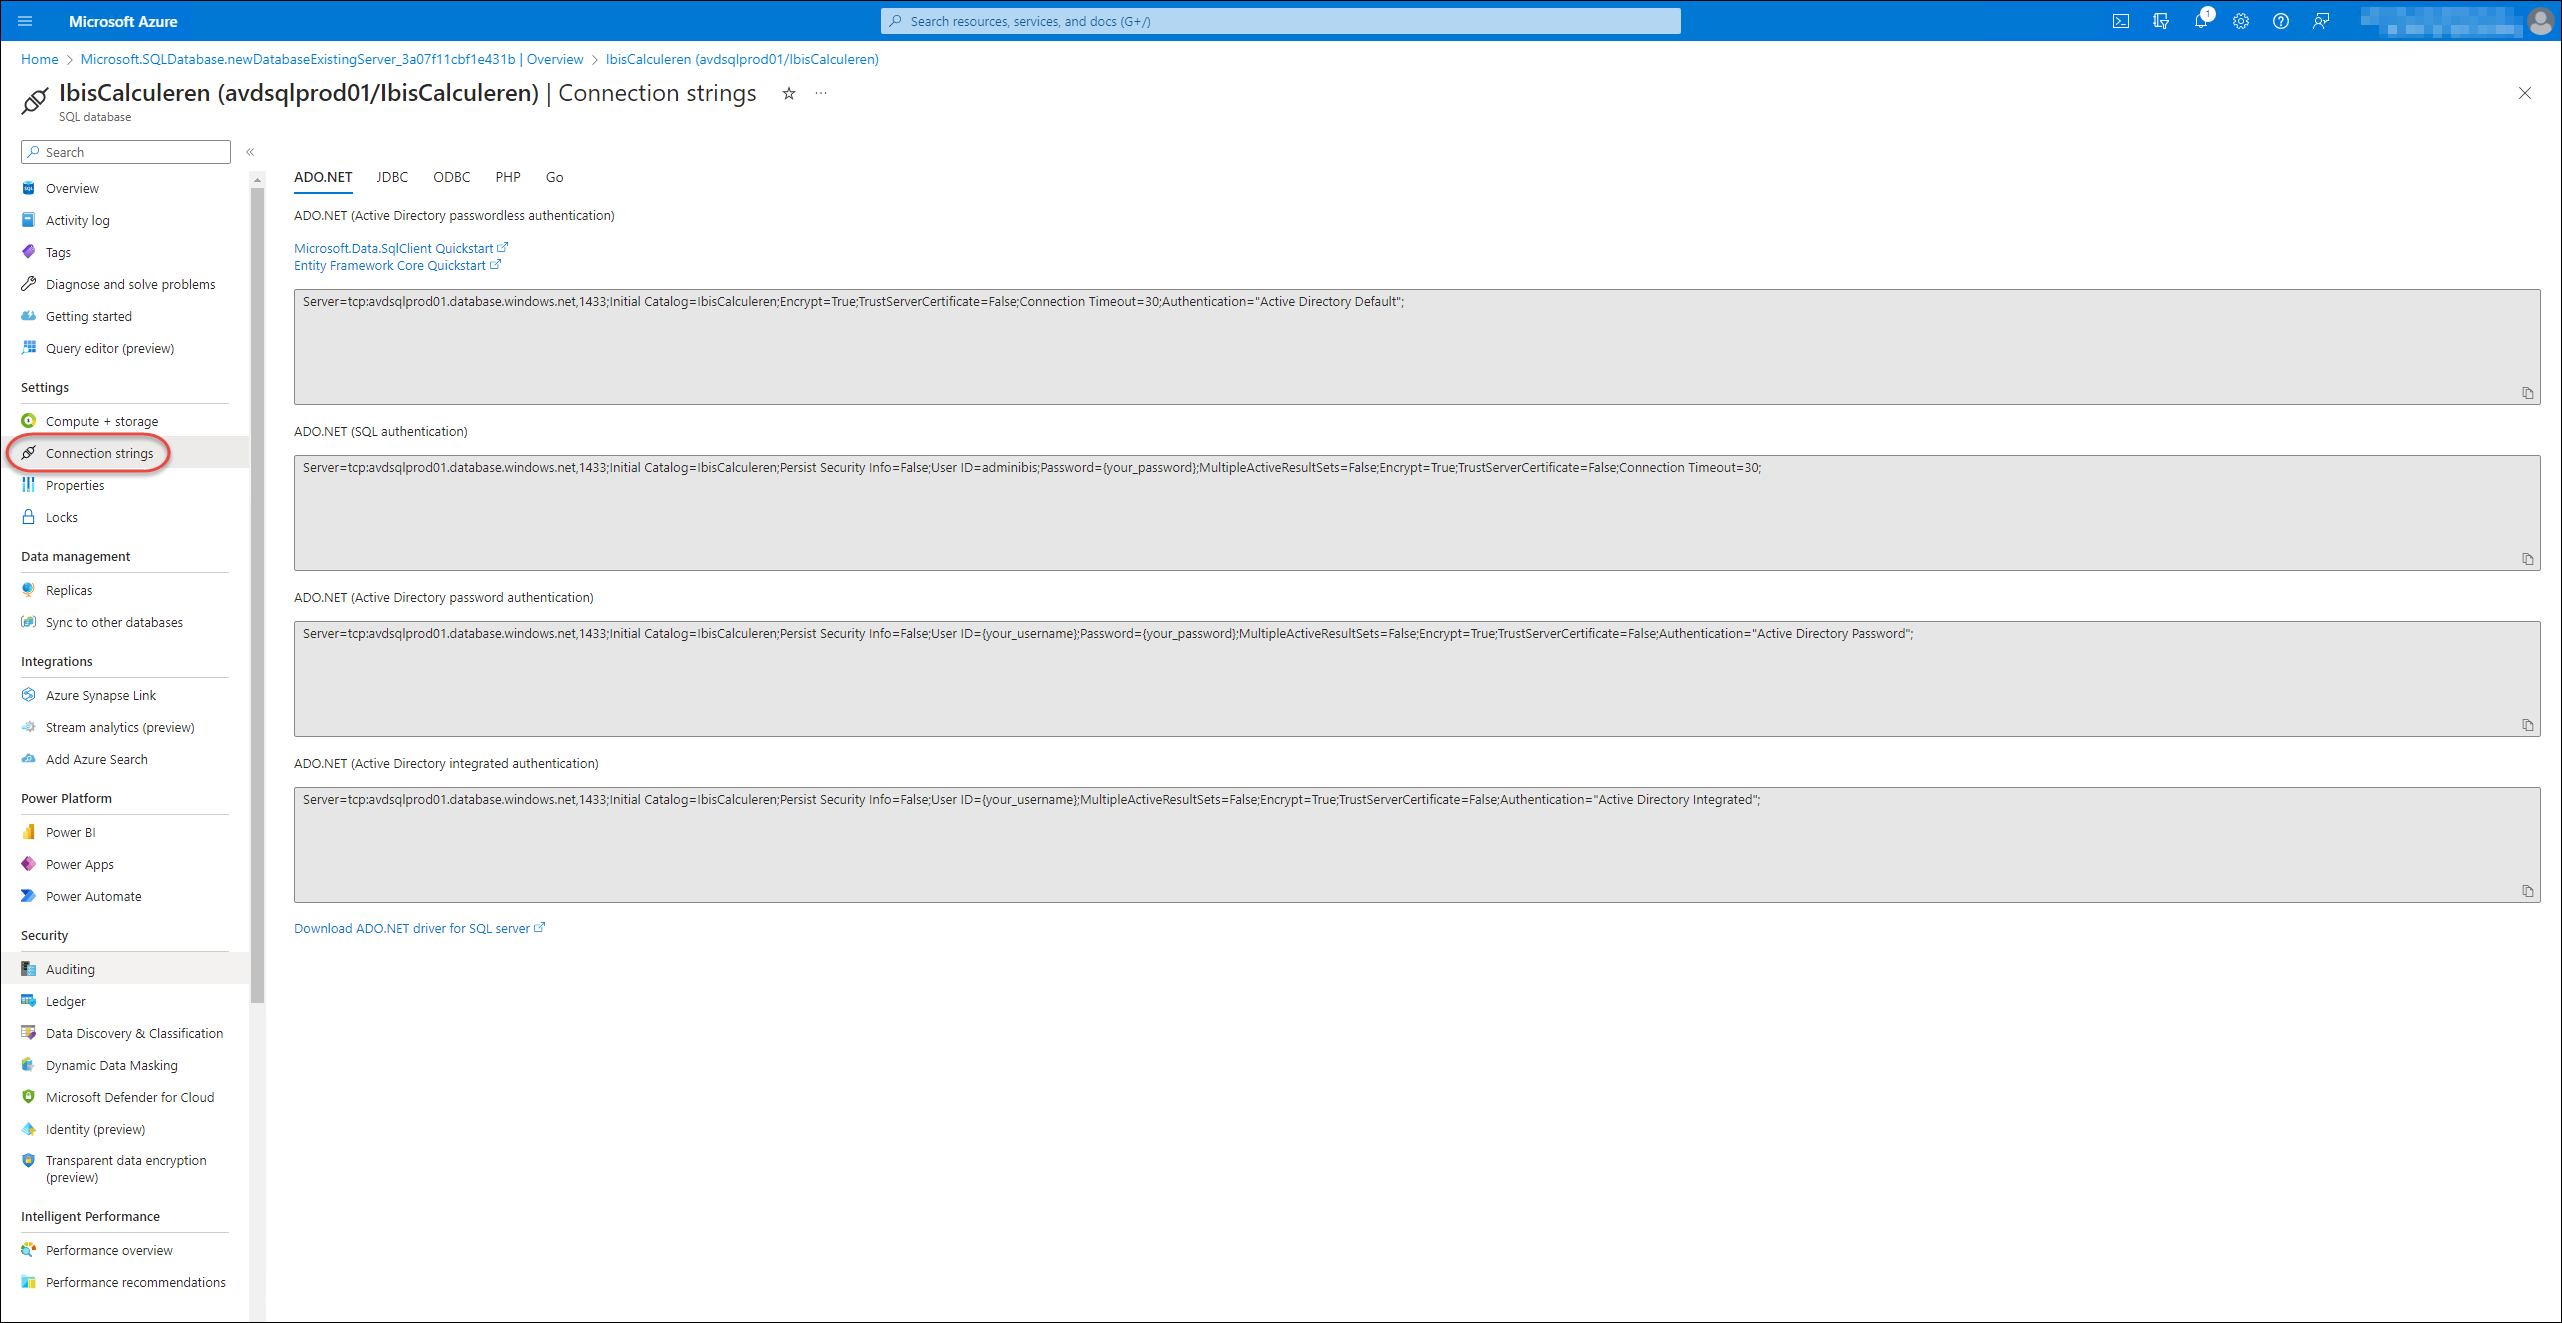Click the Replicas data management icon
The image size is (2562, 1323).
click(x=27, y=589)
